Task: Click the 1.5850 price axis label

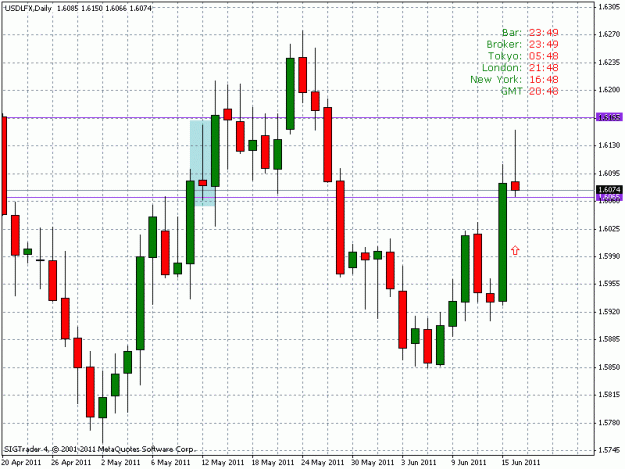Action: click(609, 367)
